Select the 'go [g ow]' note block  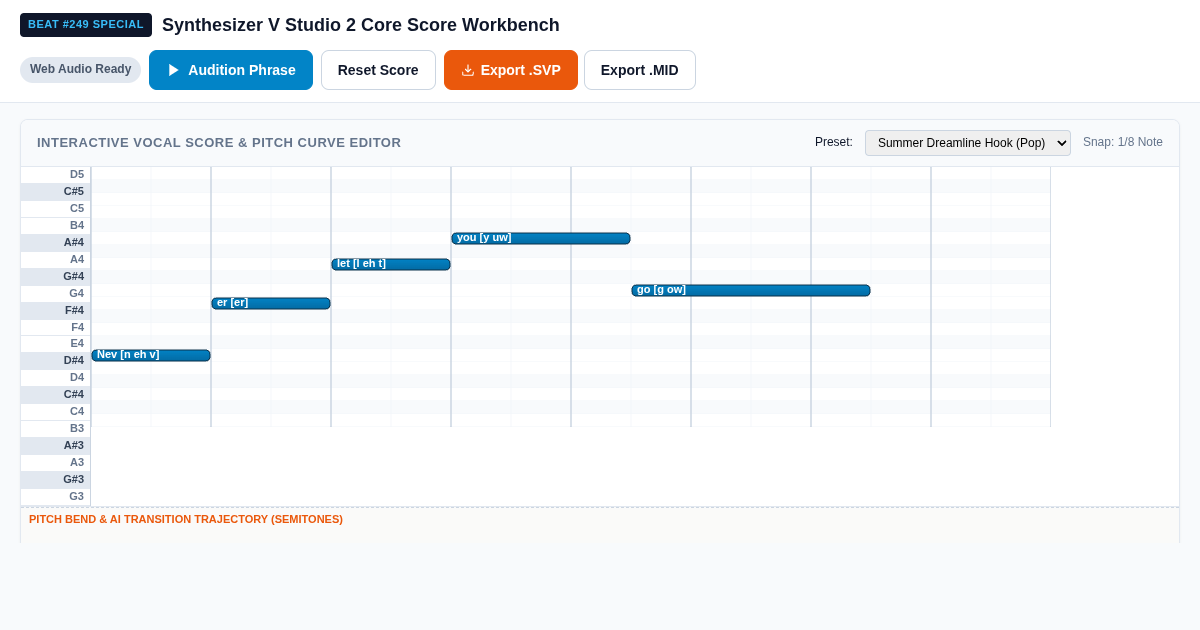click(751, 290)
